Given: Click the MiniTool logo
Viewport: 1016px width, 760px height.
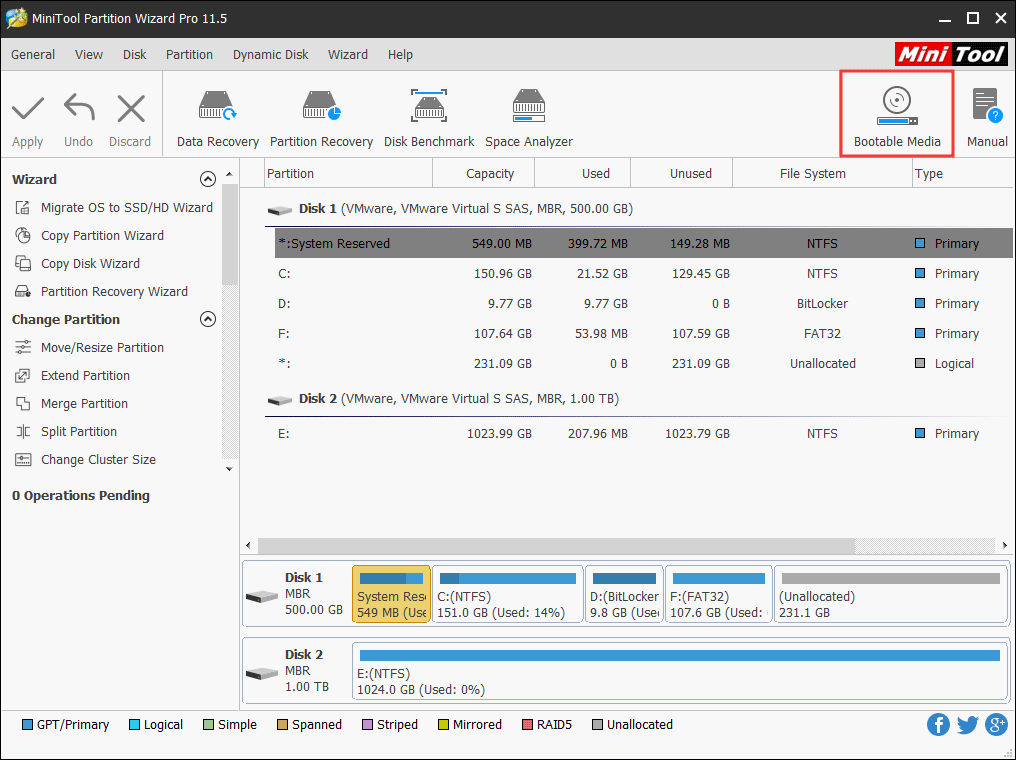Looking at the screenshot, I should [x=951, y=54].
